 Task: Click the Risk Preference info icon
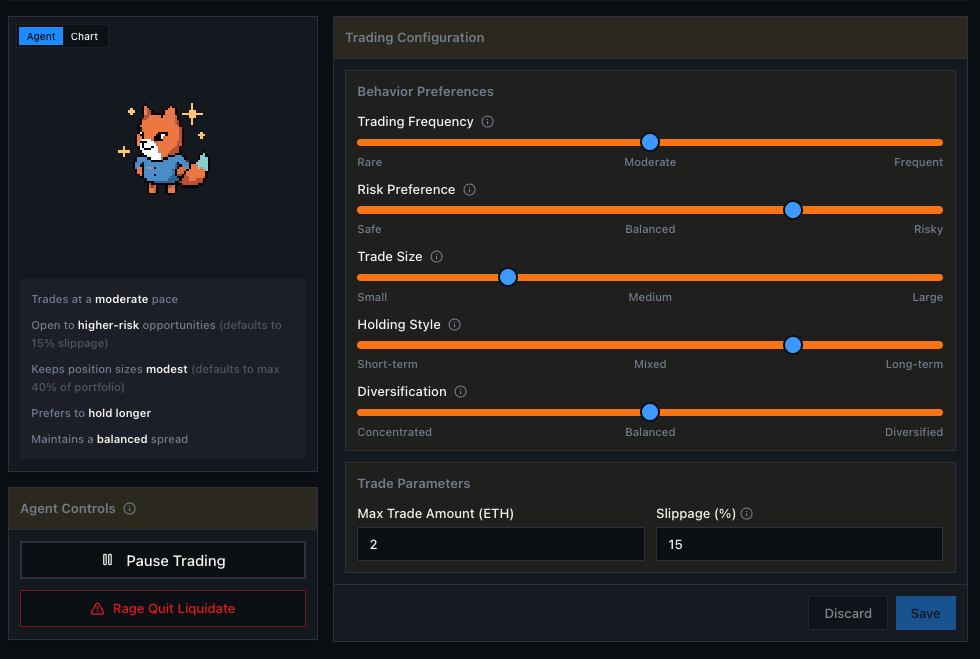click(469, 189)
